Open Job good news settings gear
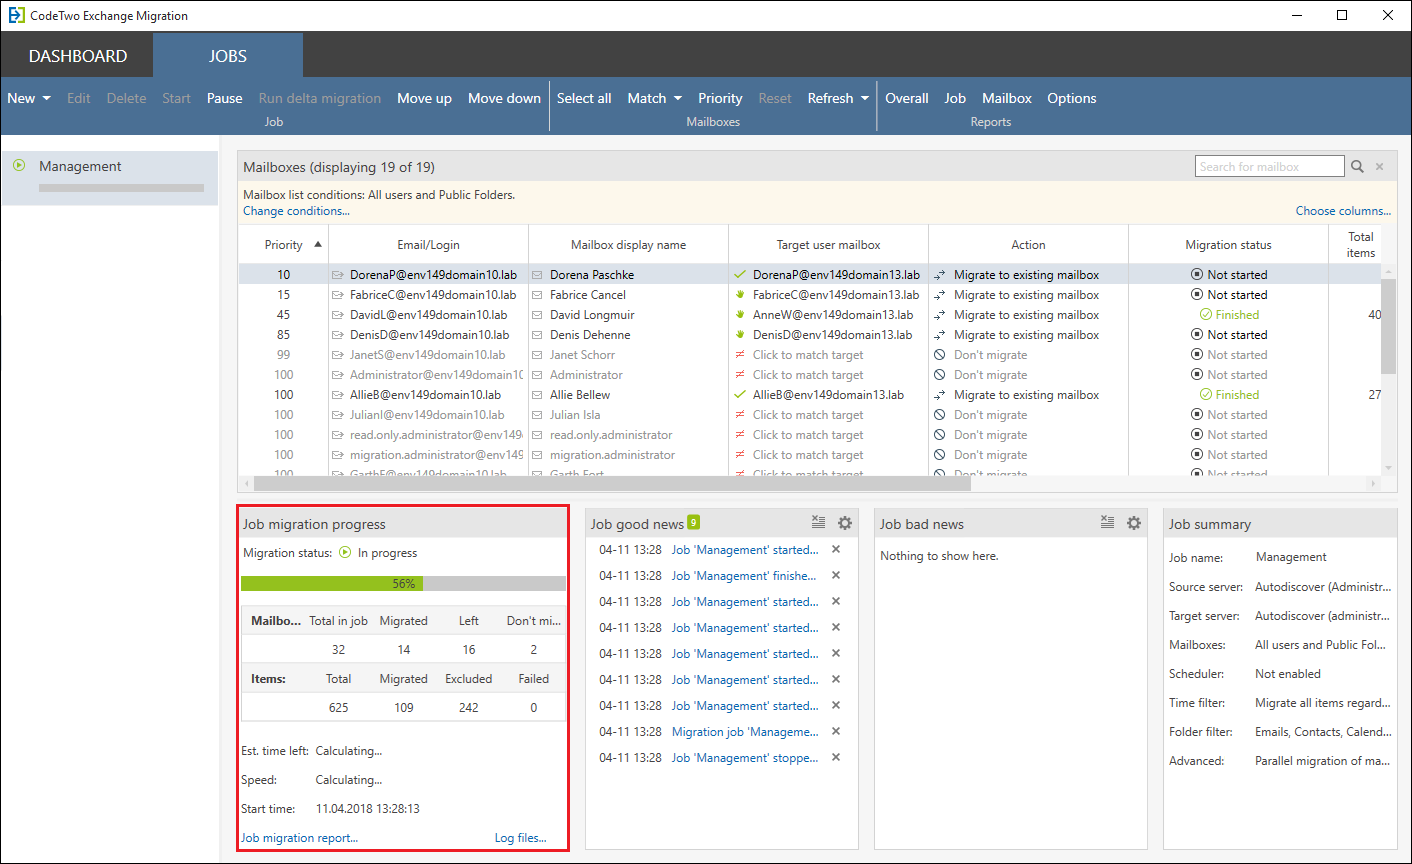This screenshot has height=864, width=1412. click(x=845, y=523)
